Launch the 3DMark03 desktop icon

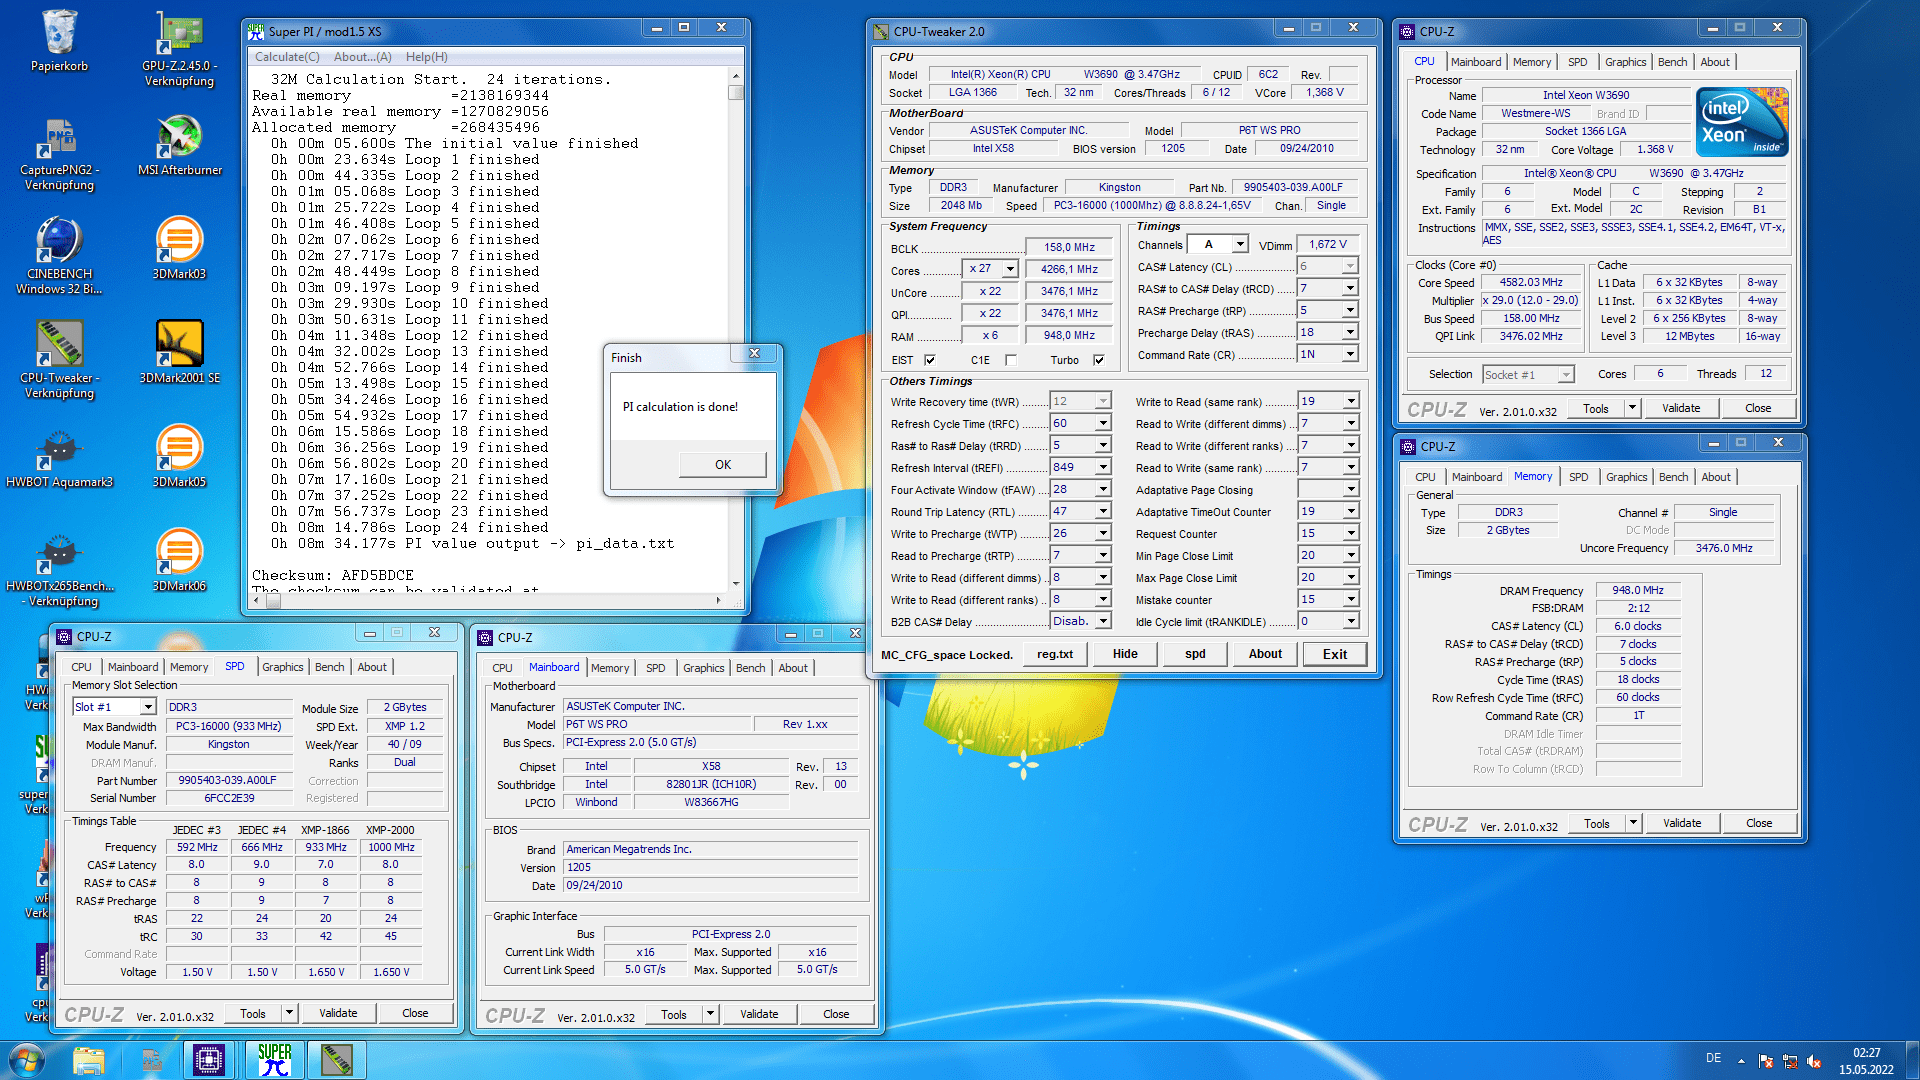pyautogui.click(x=179, y=249)
